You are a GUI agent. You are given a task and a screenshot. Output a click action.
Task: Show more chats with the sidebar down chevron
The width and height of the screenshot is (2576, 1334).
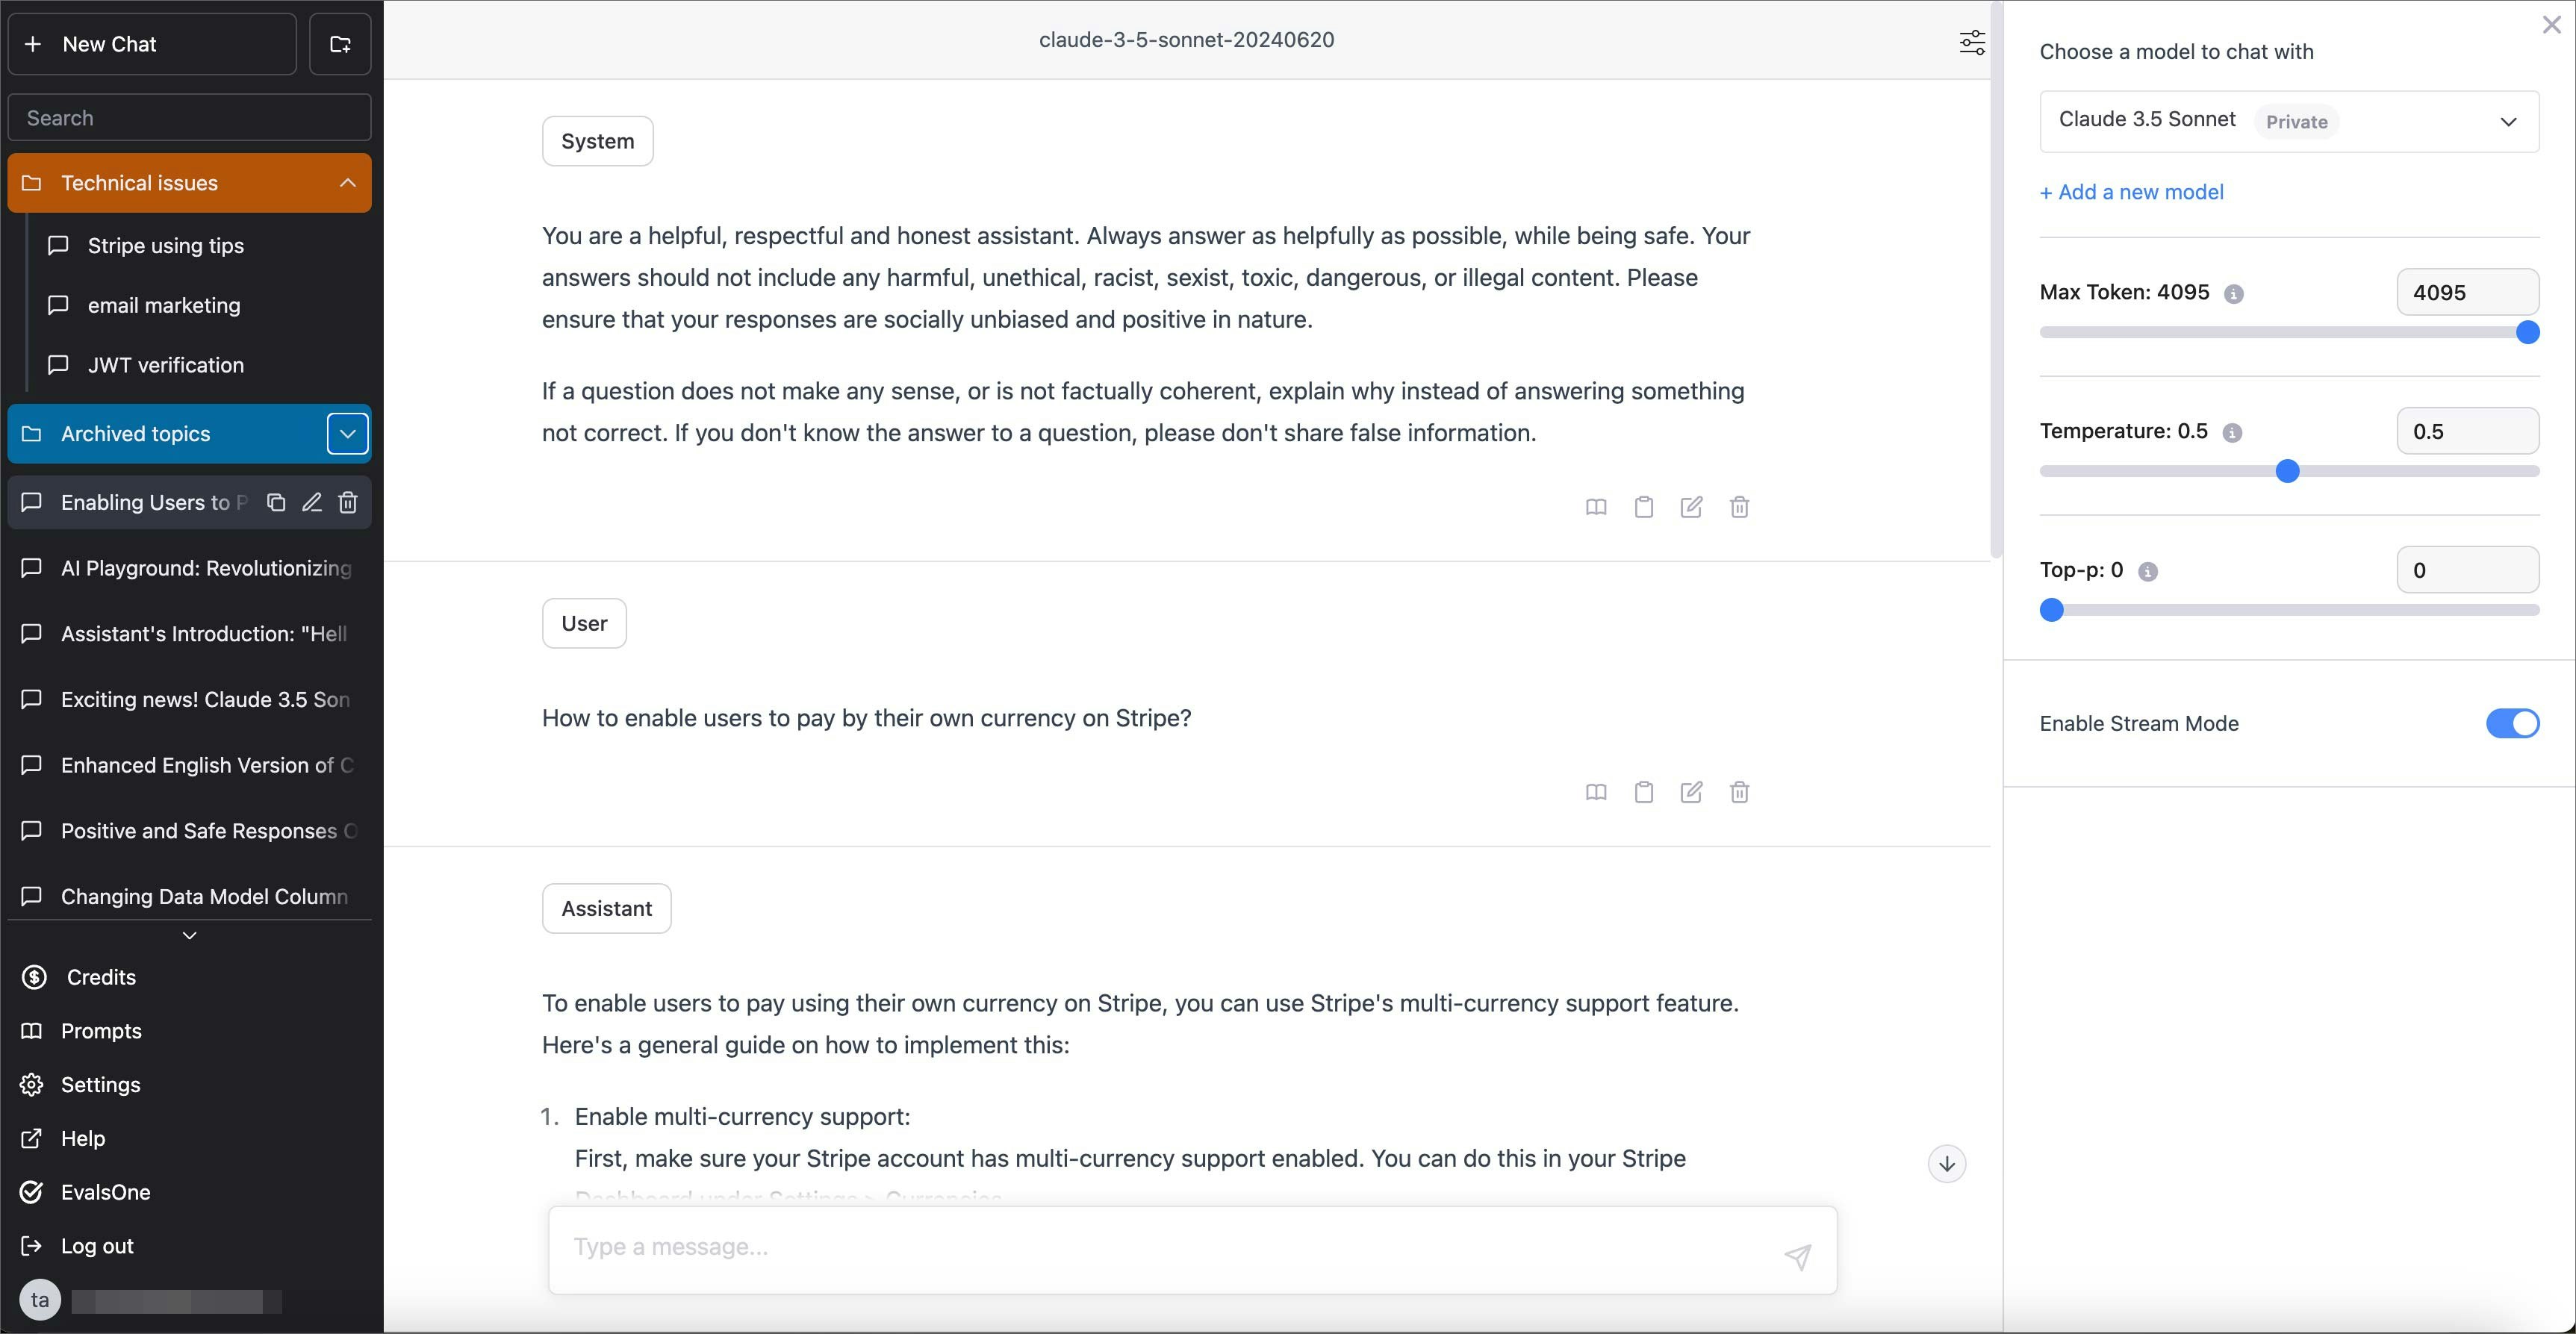click(x=189, y=935)
